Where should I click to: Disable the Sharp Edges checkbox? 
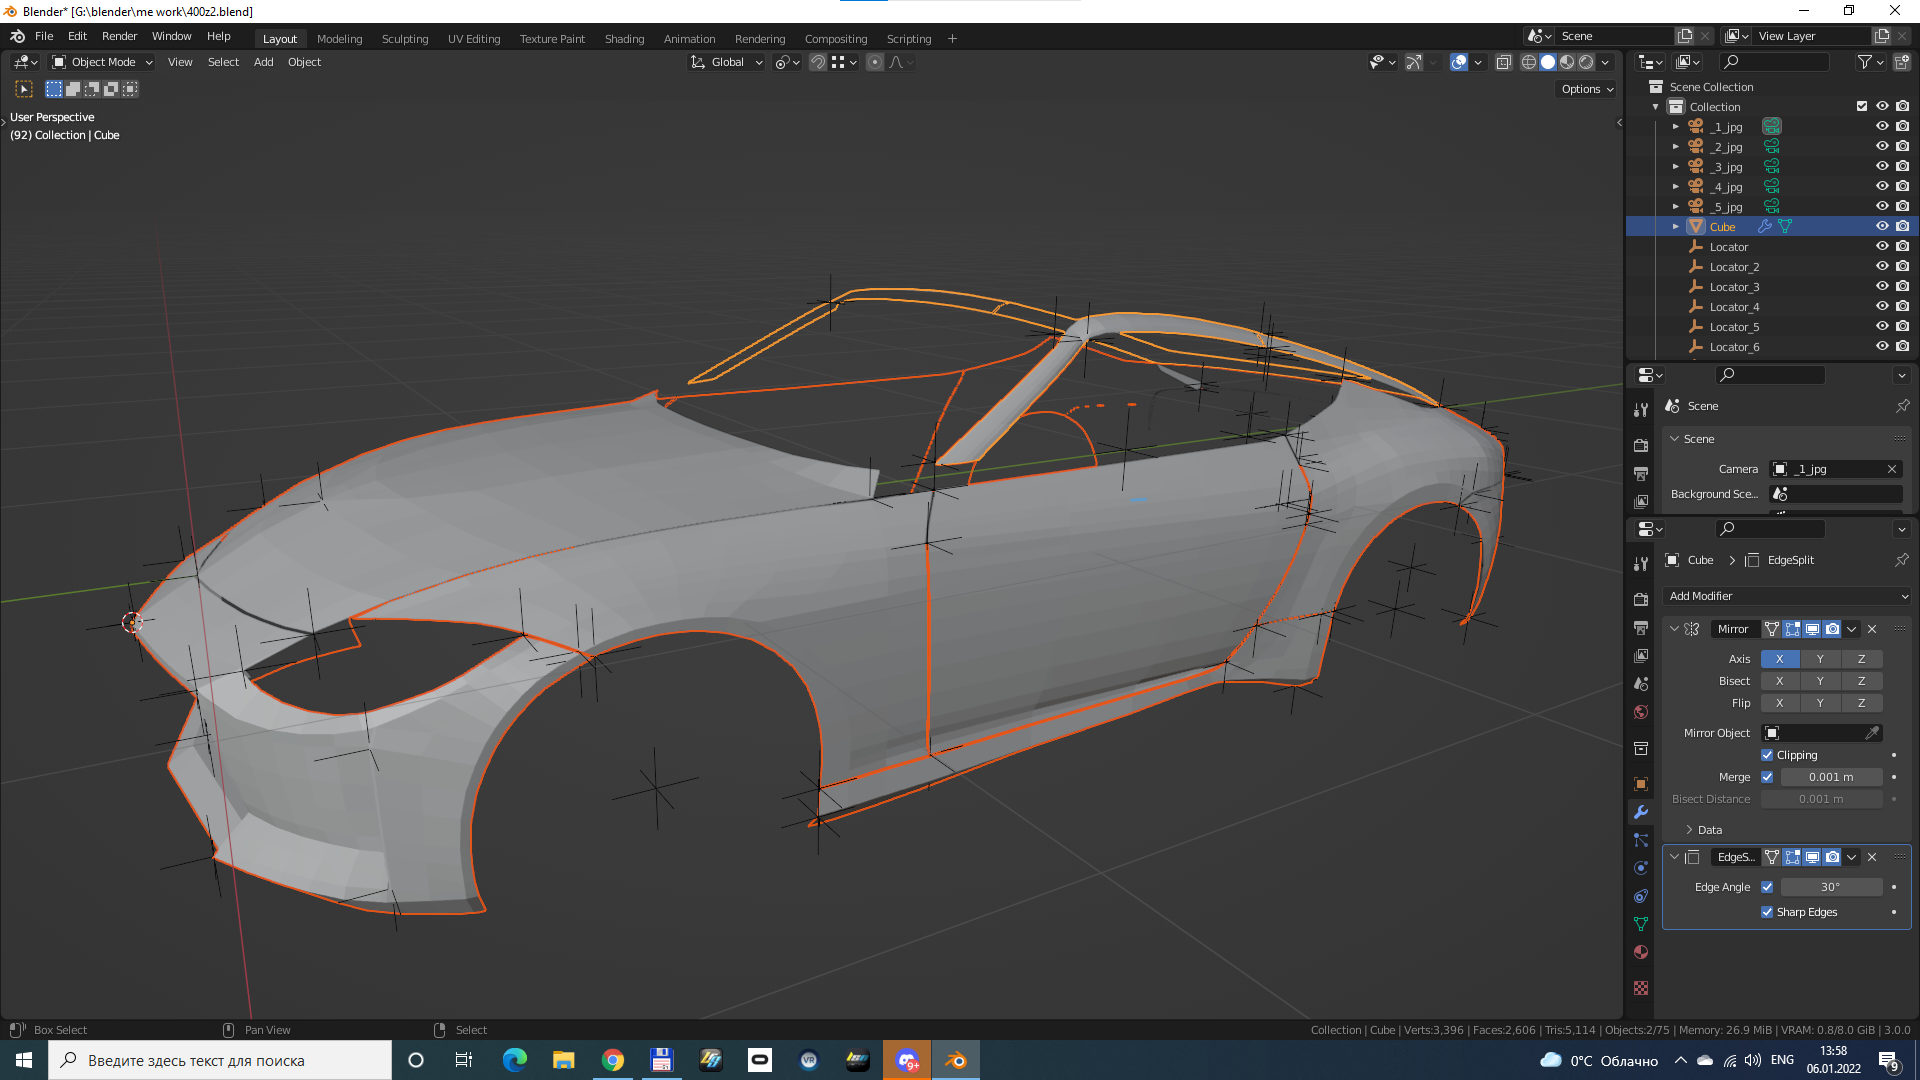(x=1767, y=912)
